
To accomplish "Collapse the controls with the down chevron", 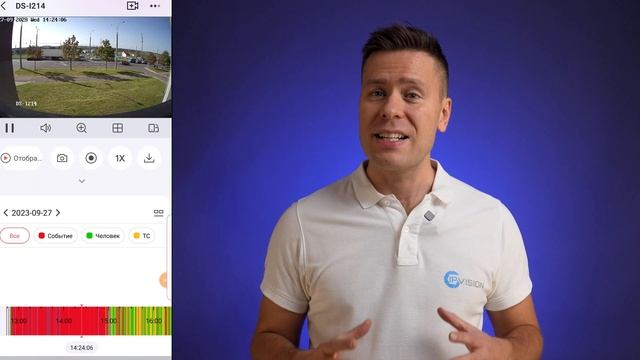I will click(x=82, y=181).
